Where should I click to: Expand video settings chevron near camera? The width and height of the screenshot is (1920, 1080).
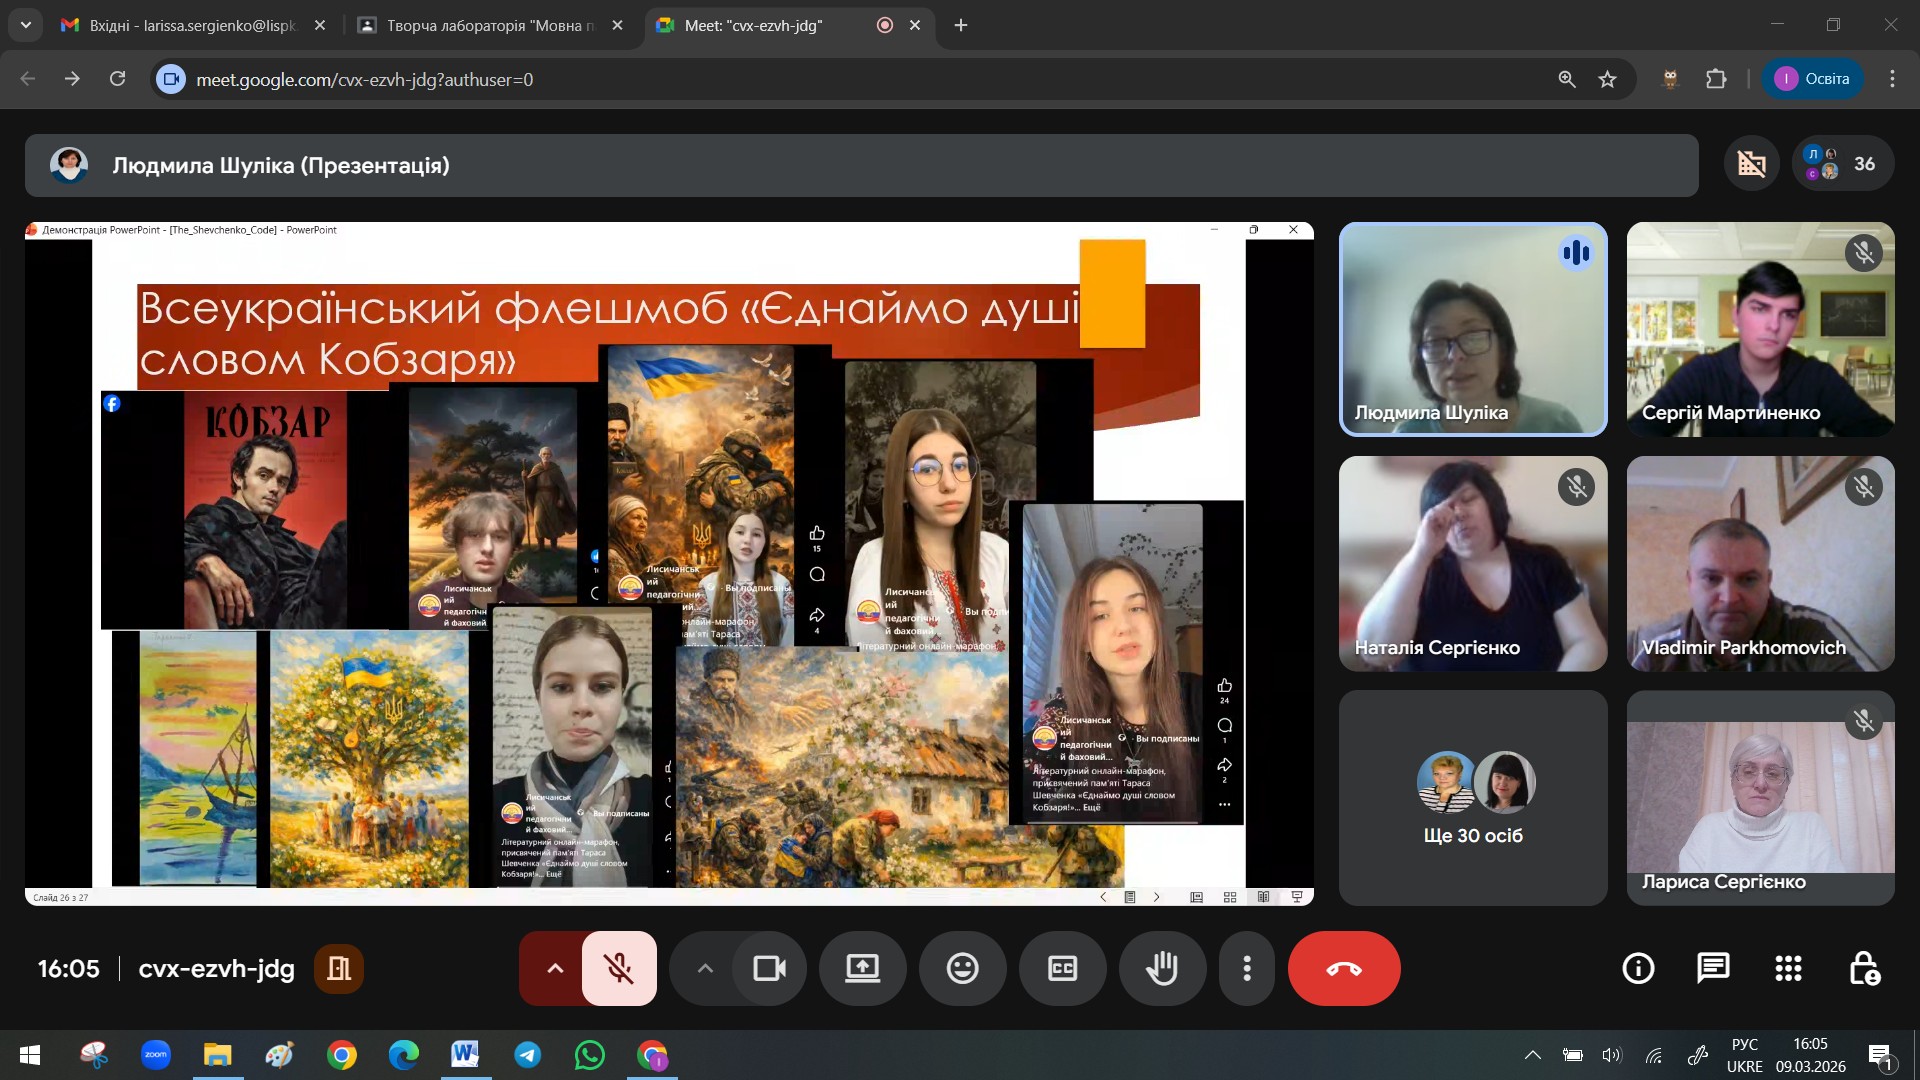click(x=705, y=968)
